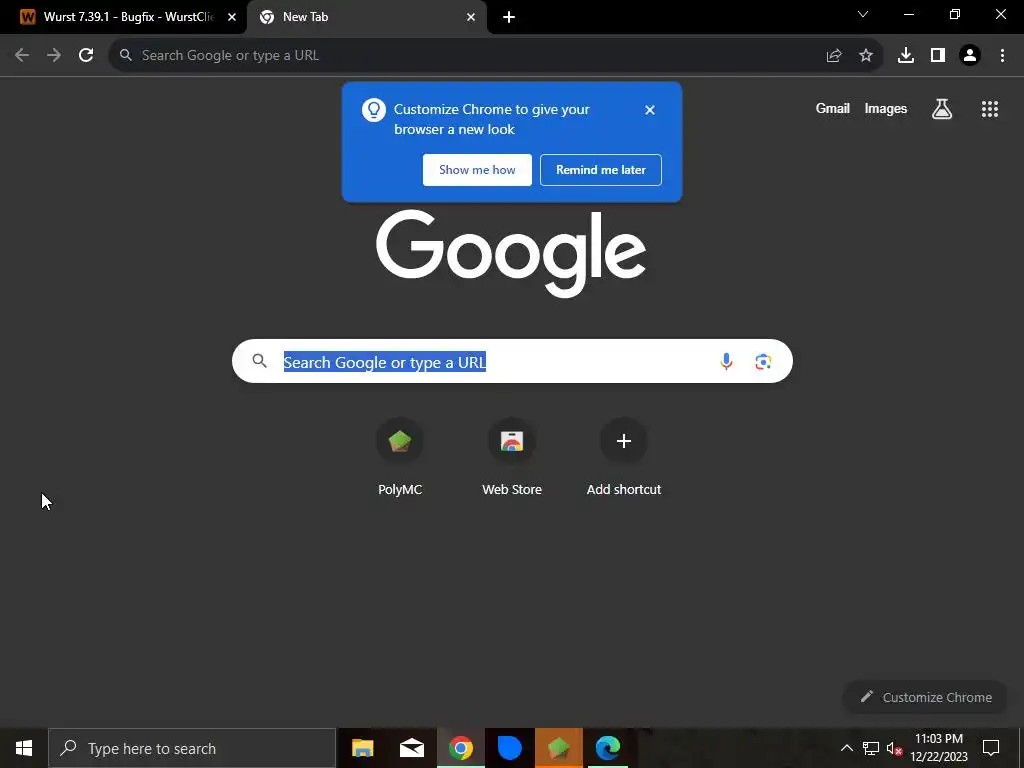The height and width of the screenshot is (768, 1024).
Task: Open the Images link
Action: click(x=886, y=109)
